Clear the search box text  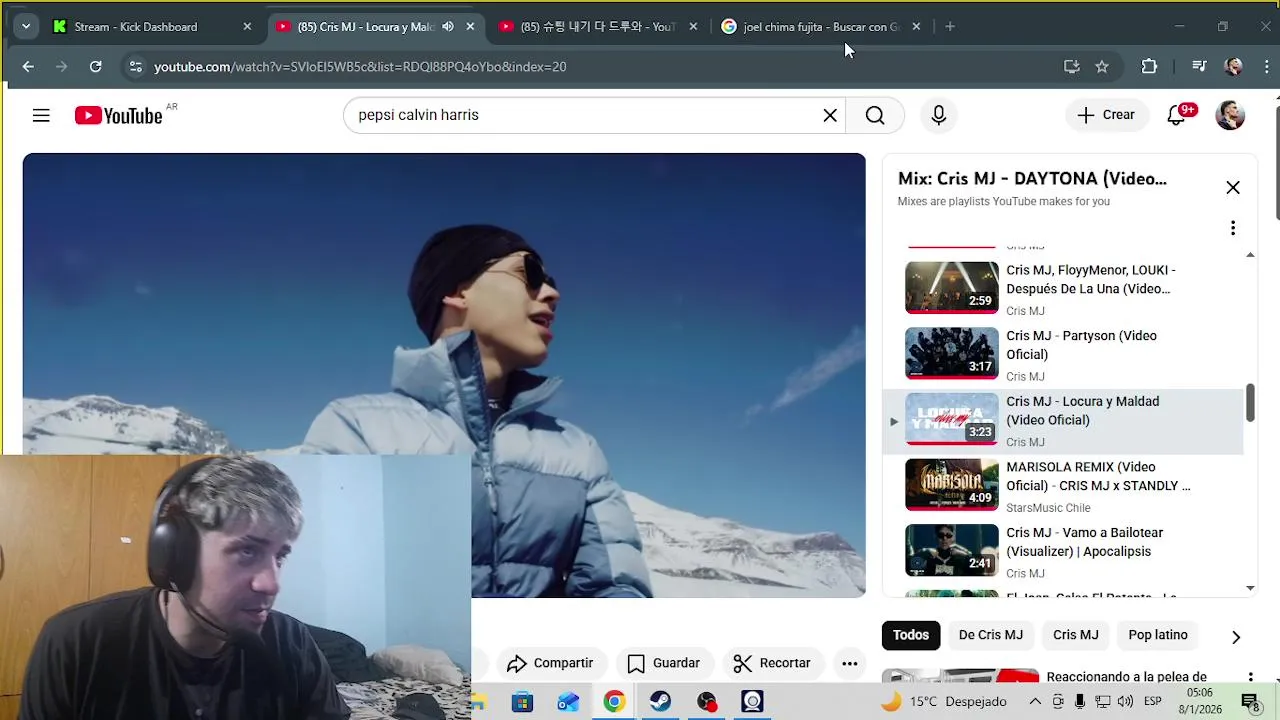[830, 115]
